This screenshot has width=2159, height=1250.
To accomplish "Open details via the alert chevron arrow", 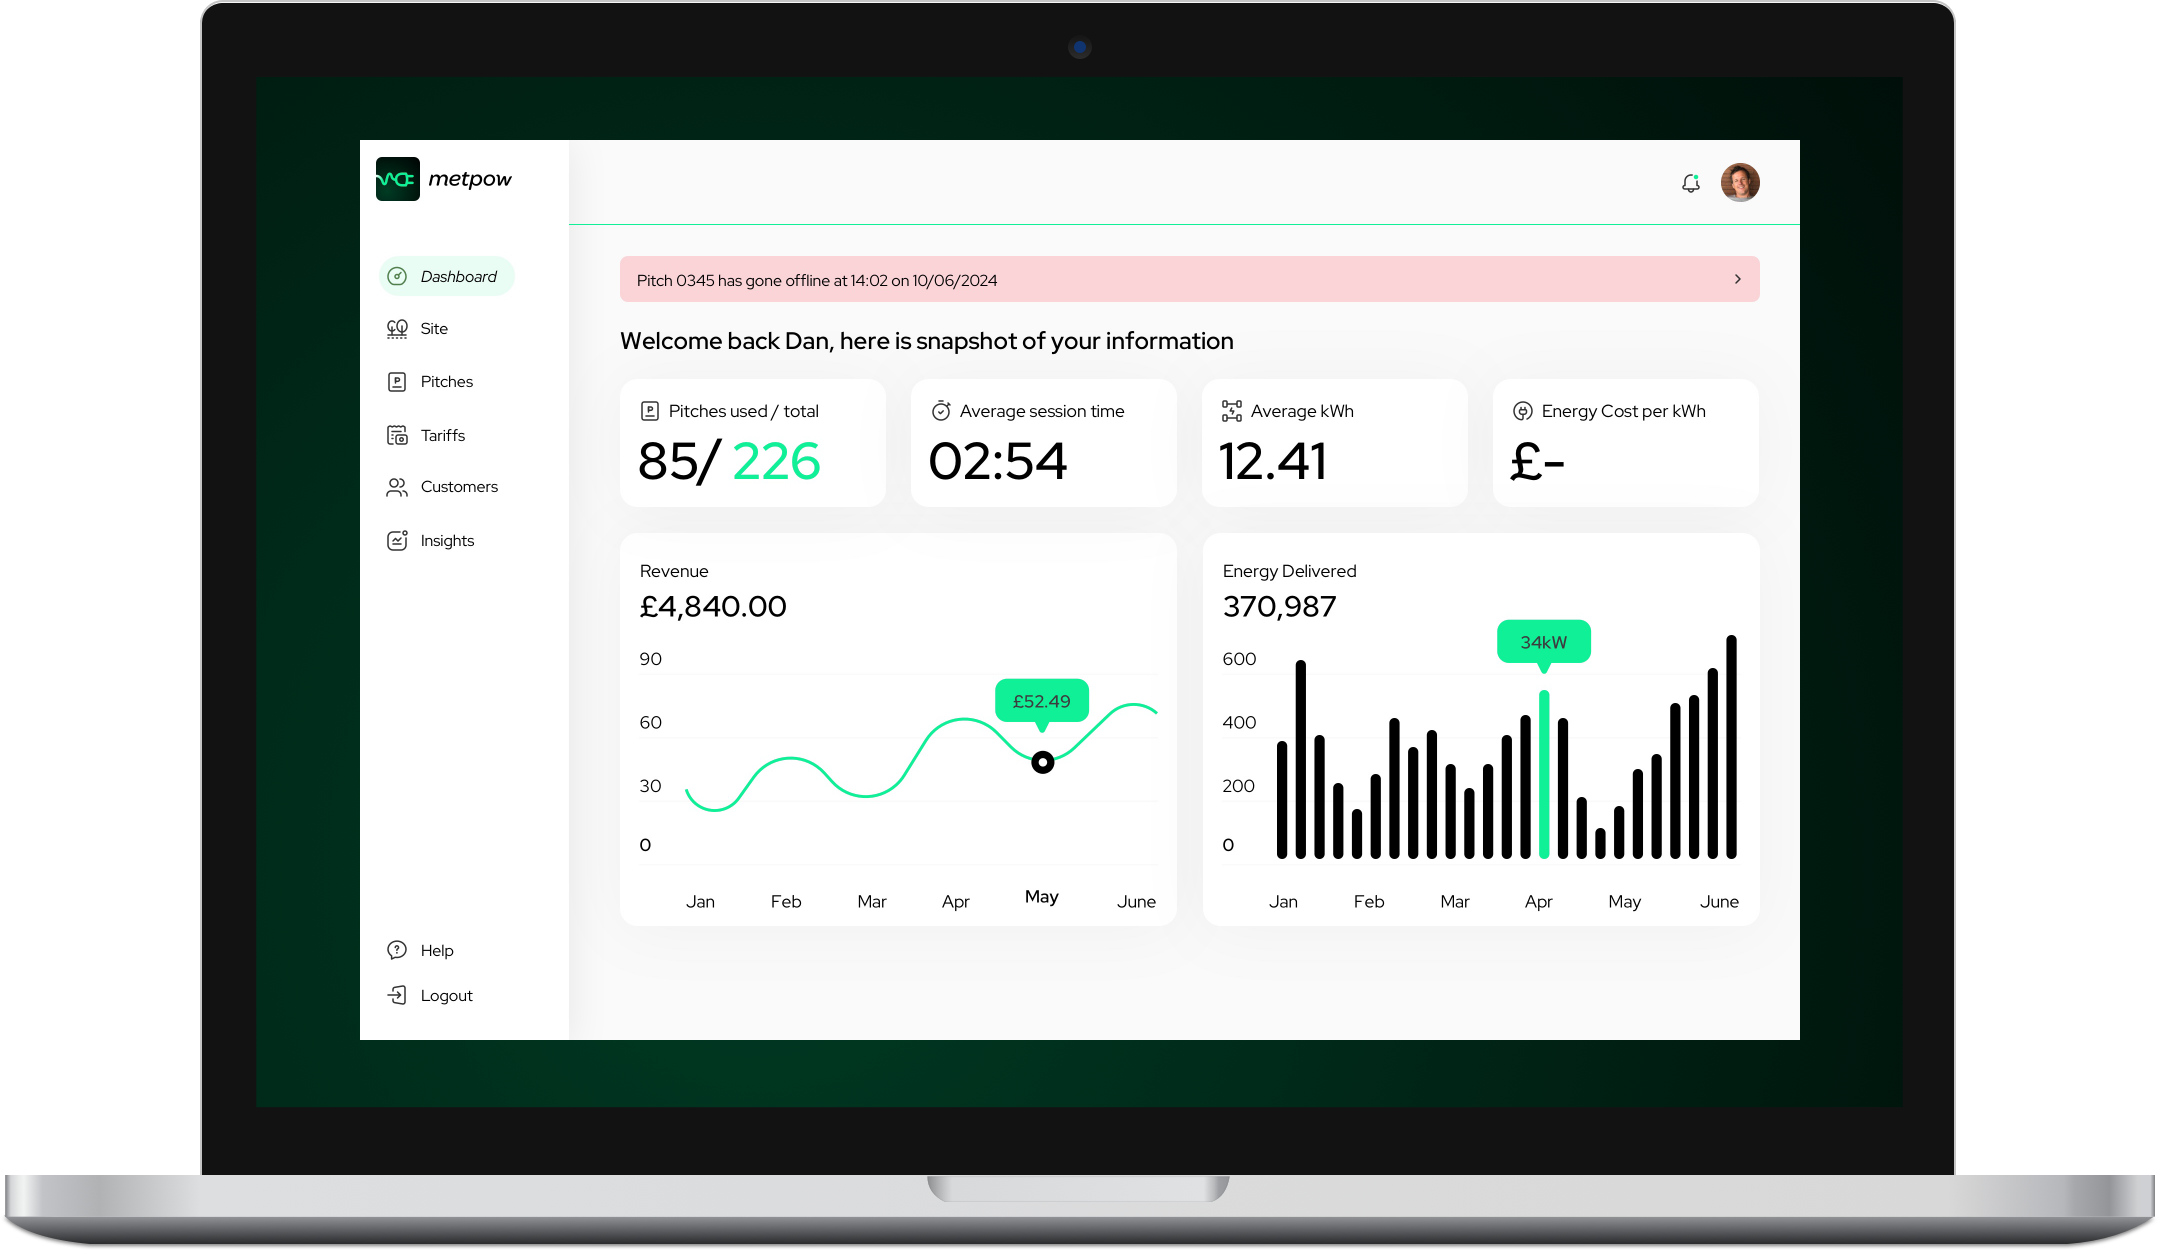I will click(x=1737, y=280).
